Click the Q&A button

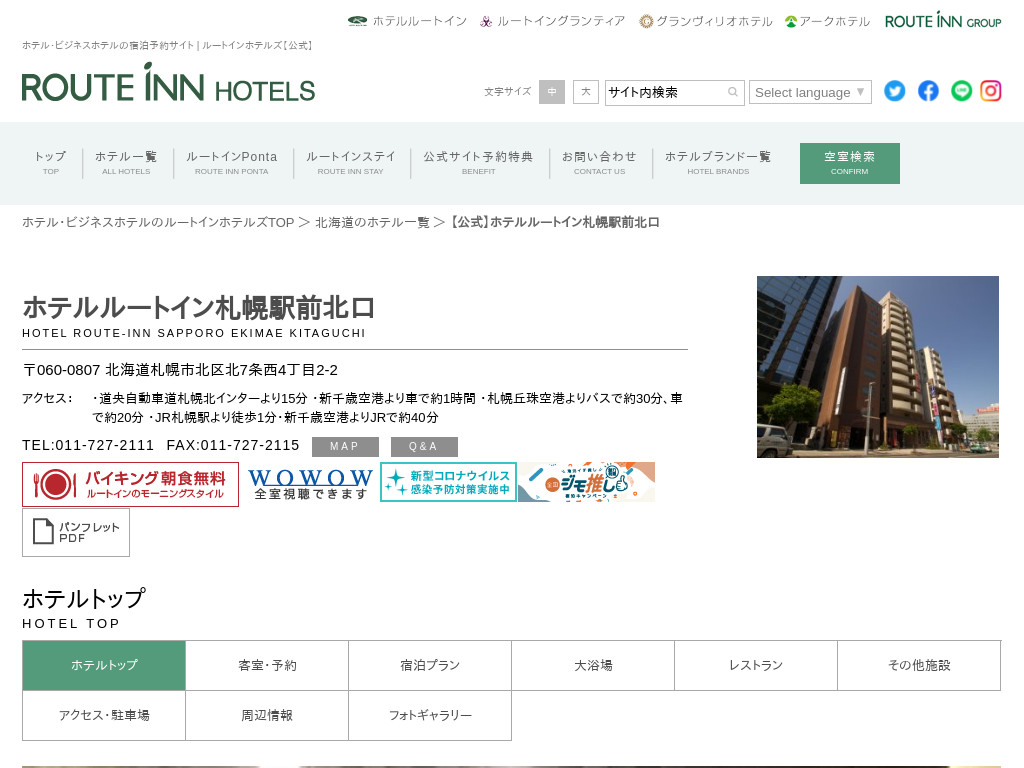[424, 447]
